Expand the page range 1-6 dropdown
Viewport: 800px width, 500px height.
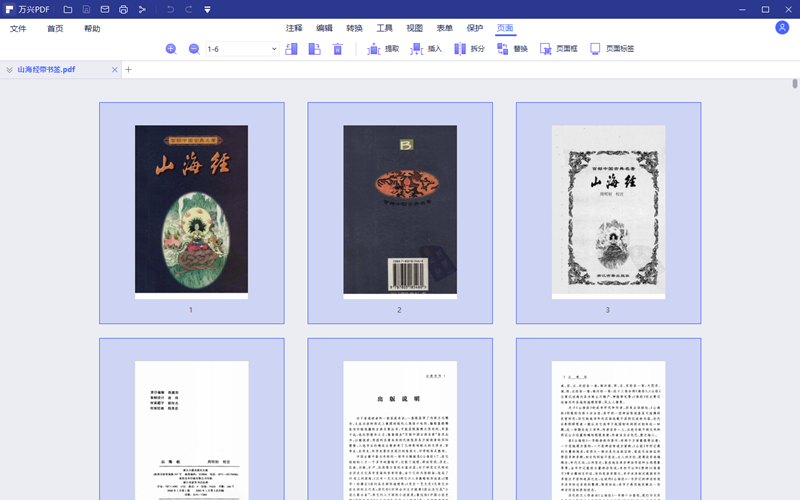274,49
